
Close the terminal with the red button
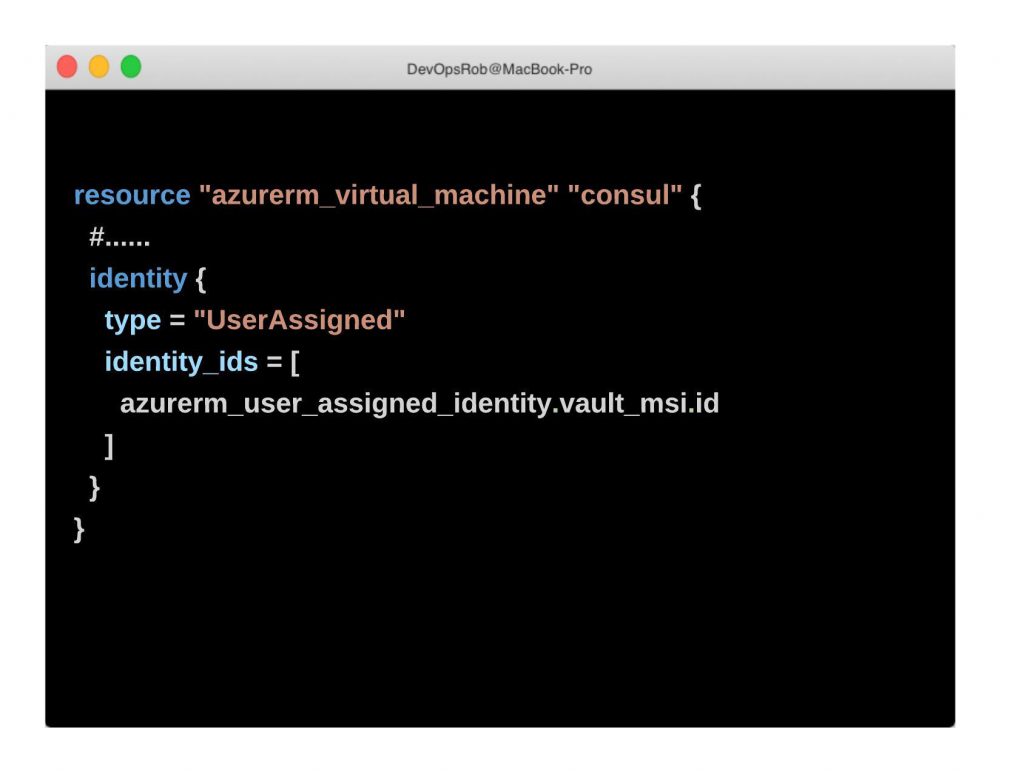(67, 67)
